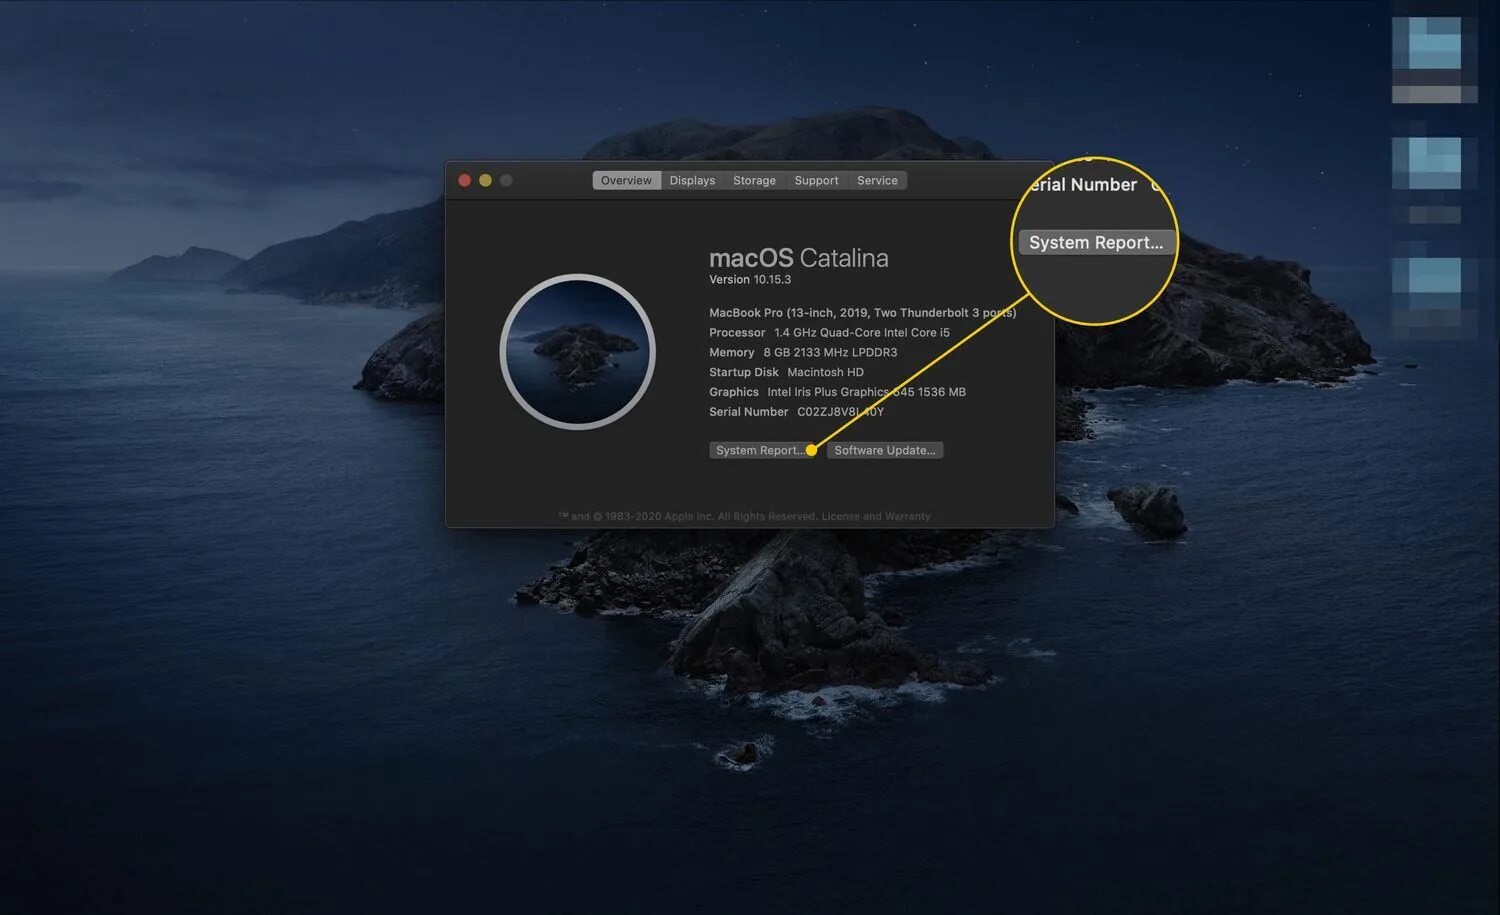
Task: Open the Displays tab
Action: (x=692, y=180)
